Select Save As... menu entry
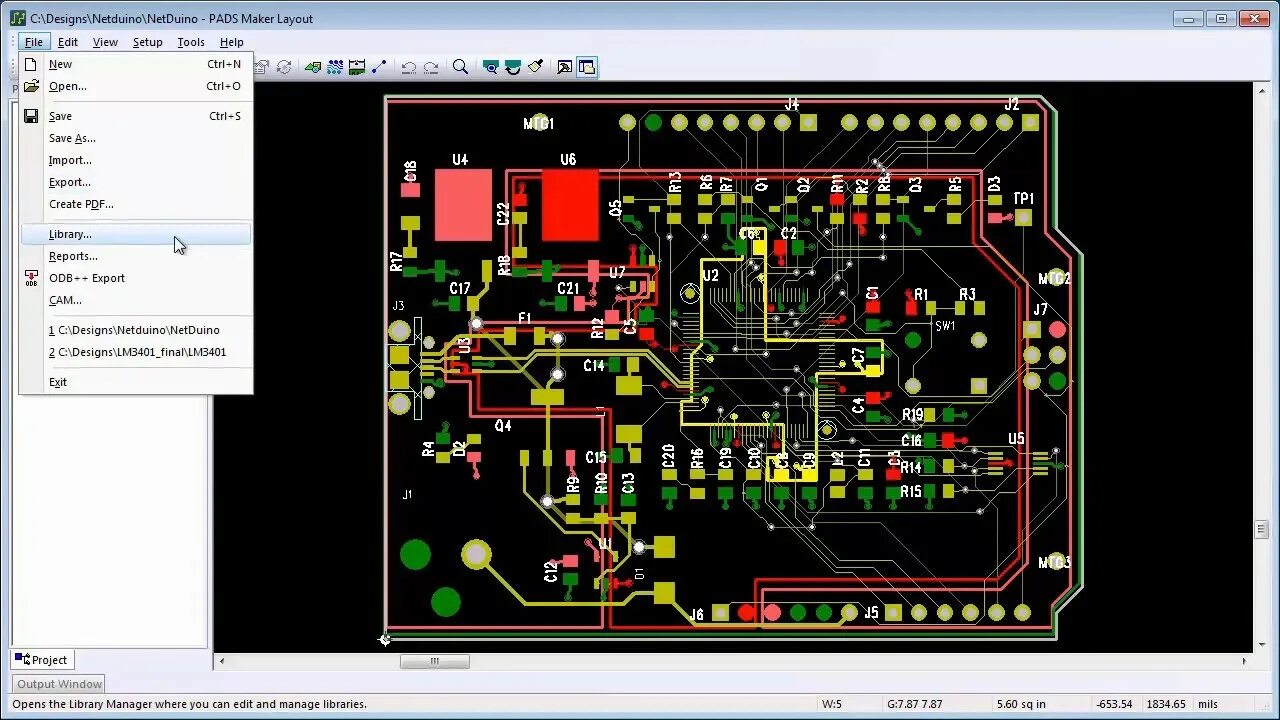1280x720 pixels. pos(135,138)
